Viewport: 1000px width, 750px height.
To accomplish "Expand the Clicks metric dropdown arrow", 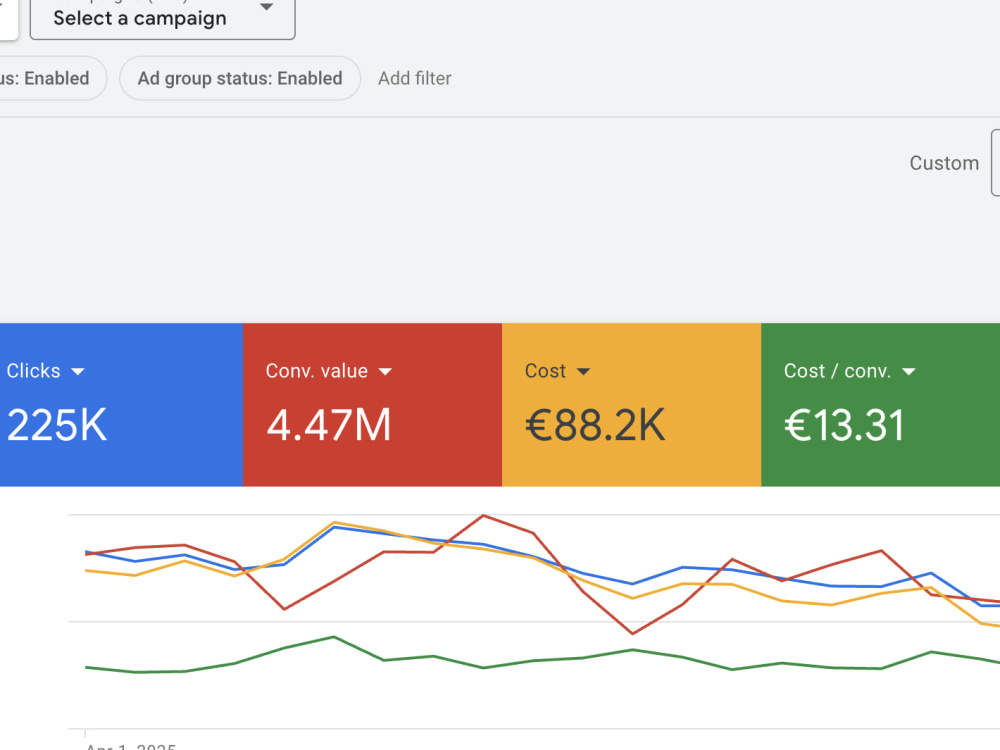I will point(78,372).
